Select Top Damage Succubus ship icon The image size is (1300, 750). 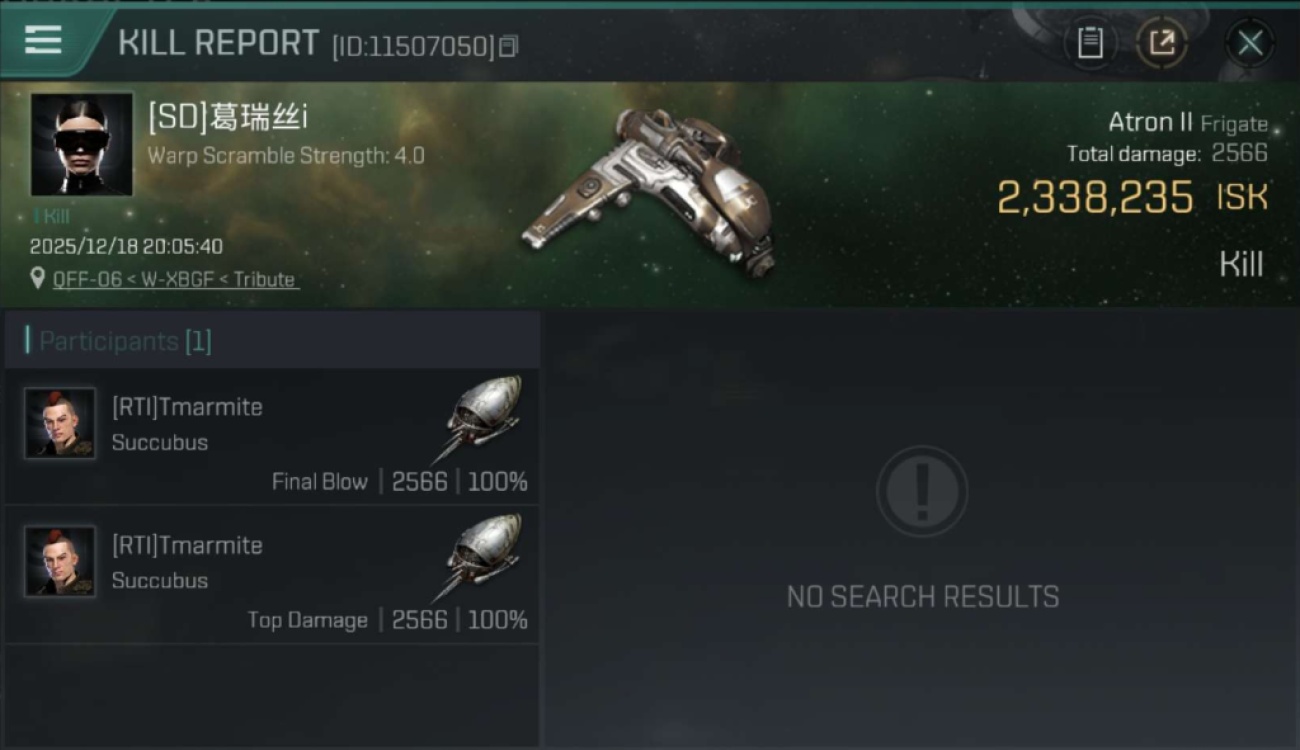479,555
